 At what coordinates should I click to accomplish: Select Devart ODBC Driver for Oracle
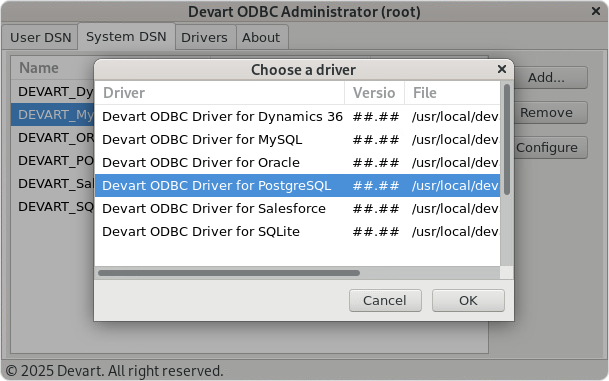(298, 162)
